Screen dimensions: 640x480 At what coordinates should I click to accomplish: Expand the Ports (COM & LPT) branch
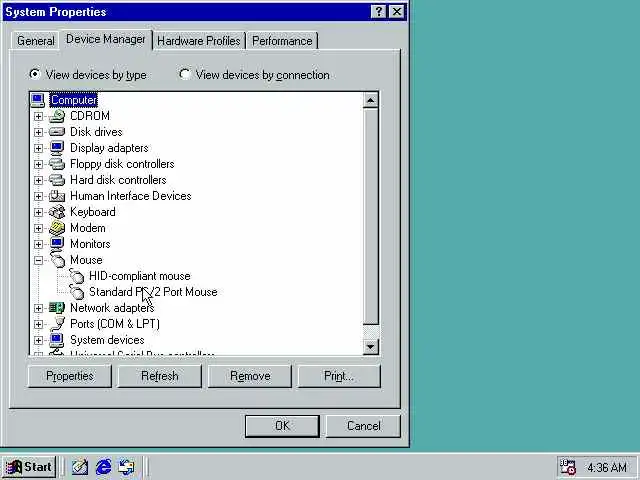click(x=38, y=324)
